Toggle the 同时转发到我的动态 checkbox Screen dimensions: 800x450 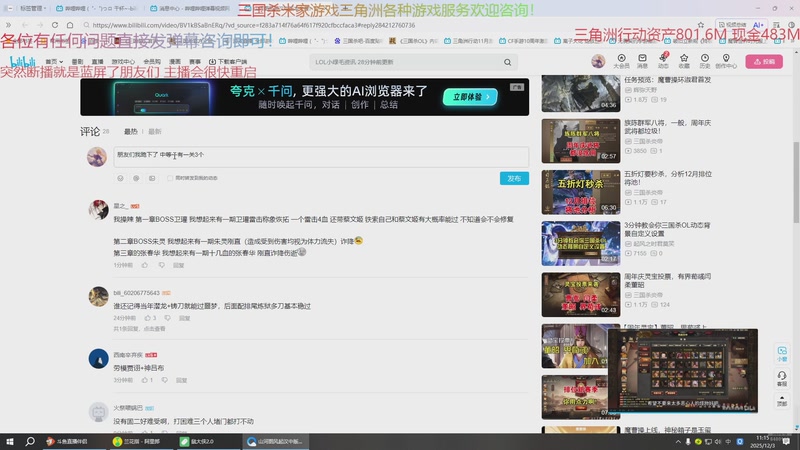[x=170, y=178]
